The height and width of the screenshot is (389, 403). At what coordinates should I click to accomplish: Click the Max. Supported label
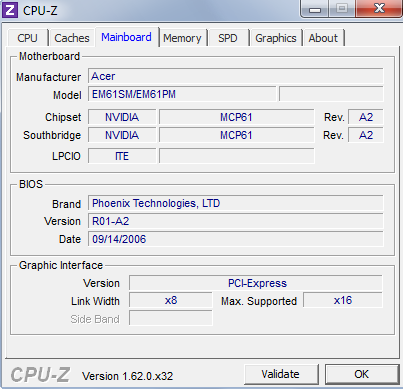point(259,301)
